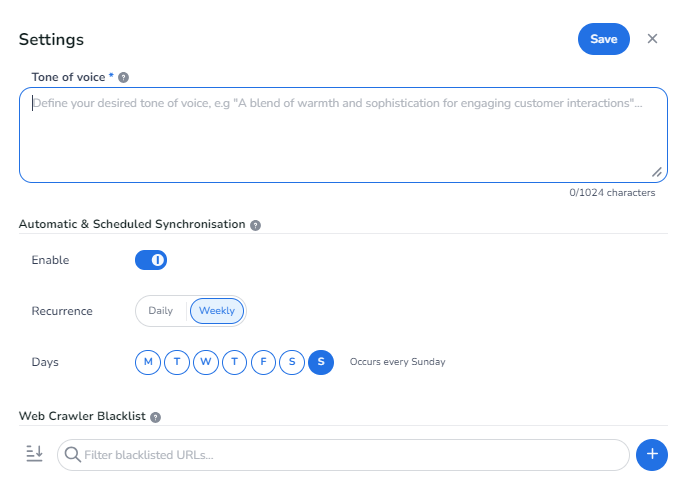Click the plus button to add blacklisted URL
The height and width of the screenshot is (484, 692).
click(x=651, y=455)
